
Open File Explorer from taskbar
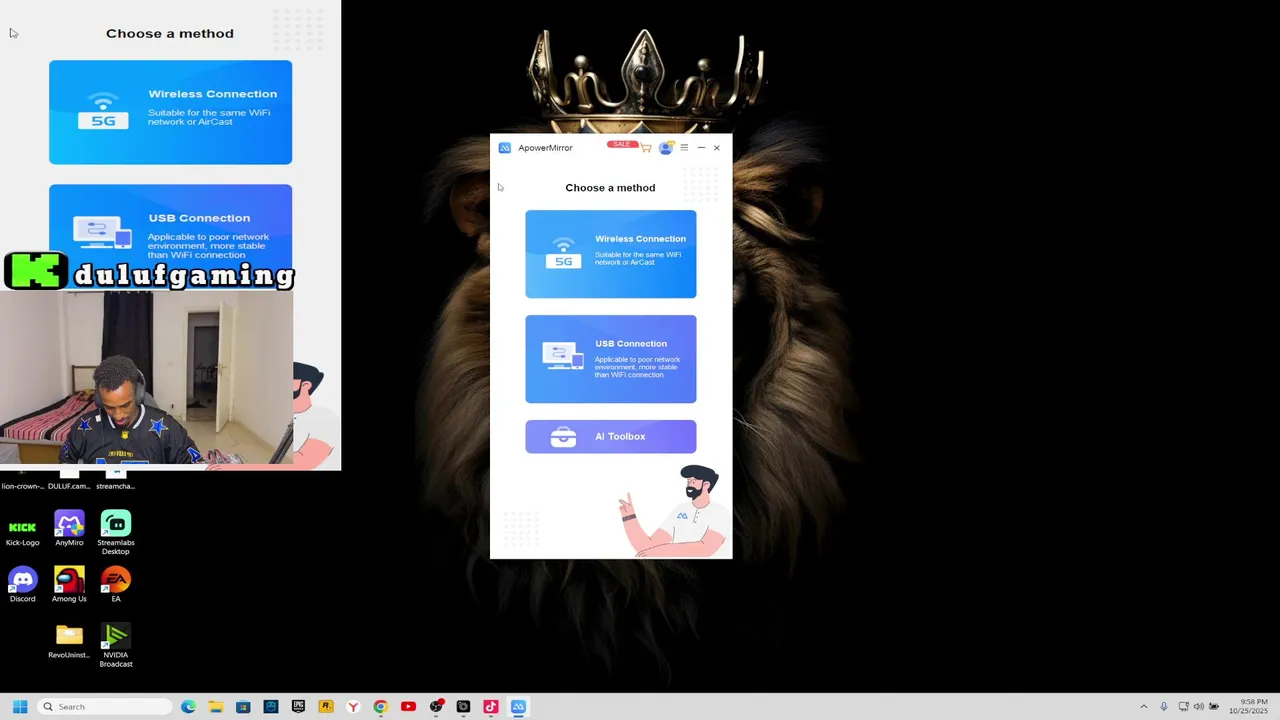coord(216,707)
